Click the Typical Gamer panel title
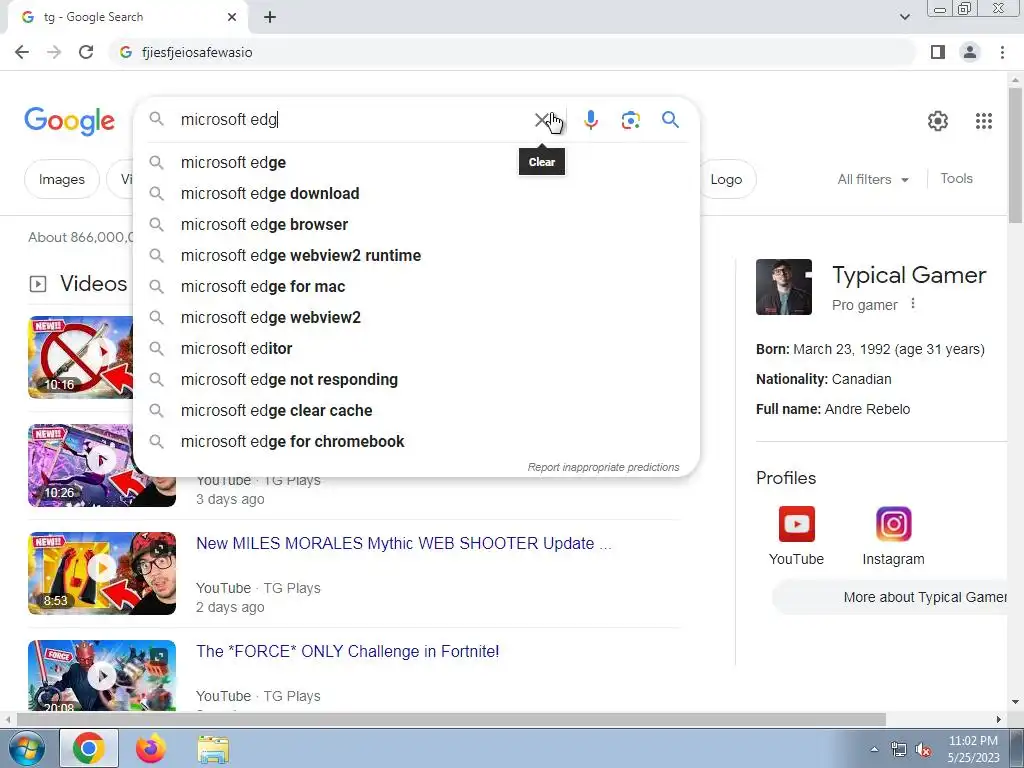Image resolution: width=1024 pixels, height=768 pixels. click(908, 275)
